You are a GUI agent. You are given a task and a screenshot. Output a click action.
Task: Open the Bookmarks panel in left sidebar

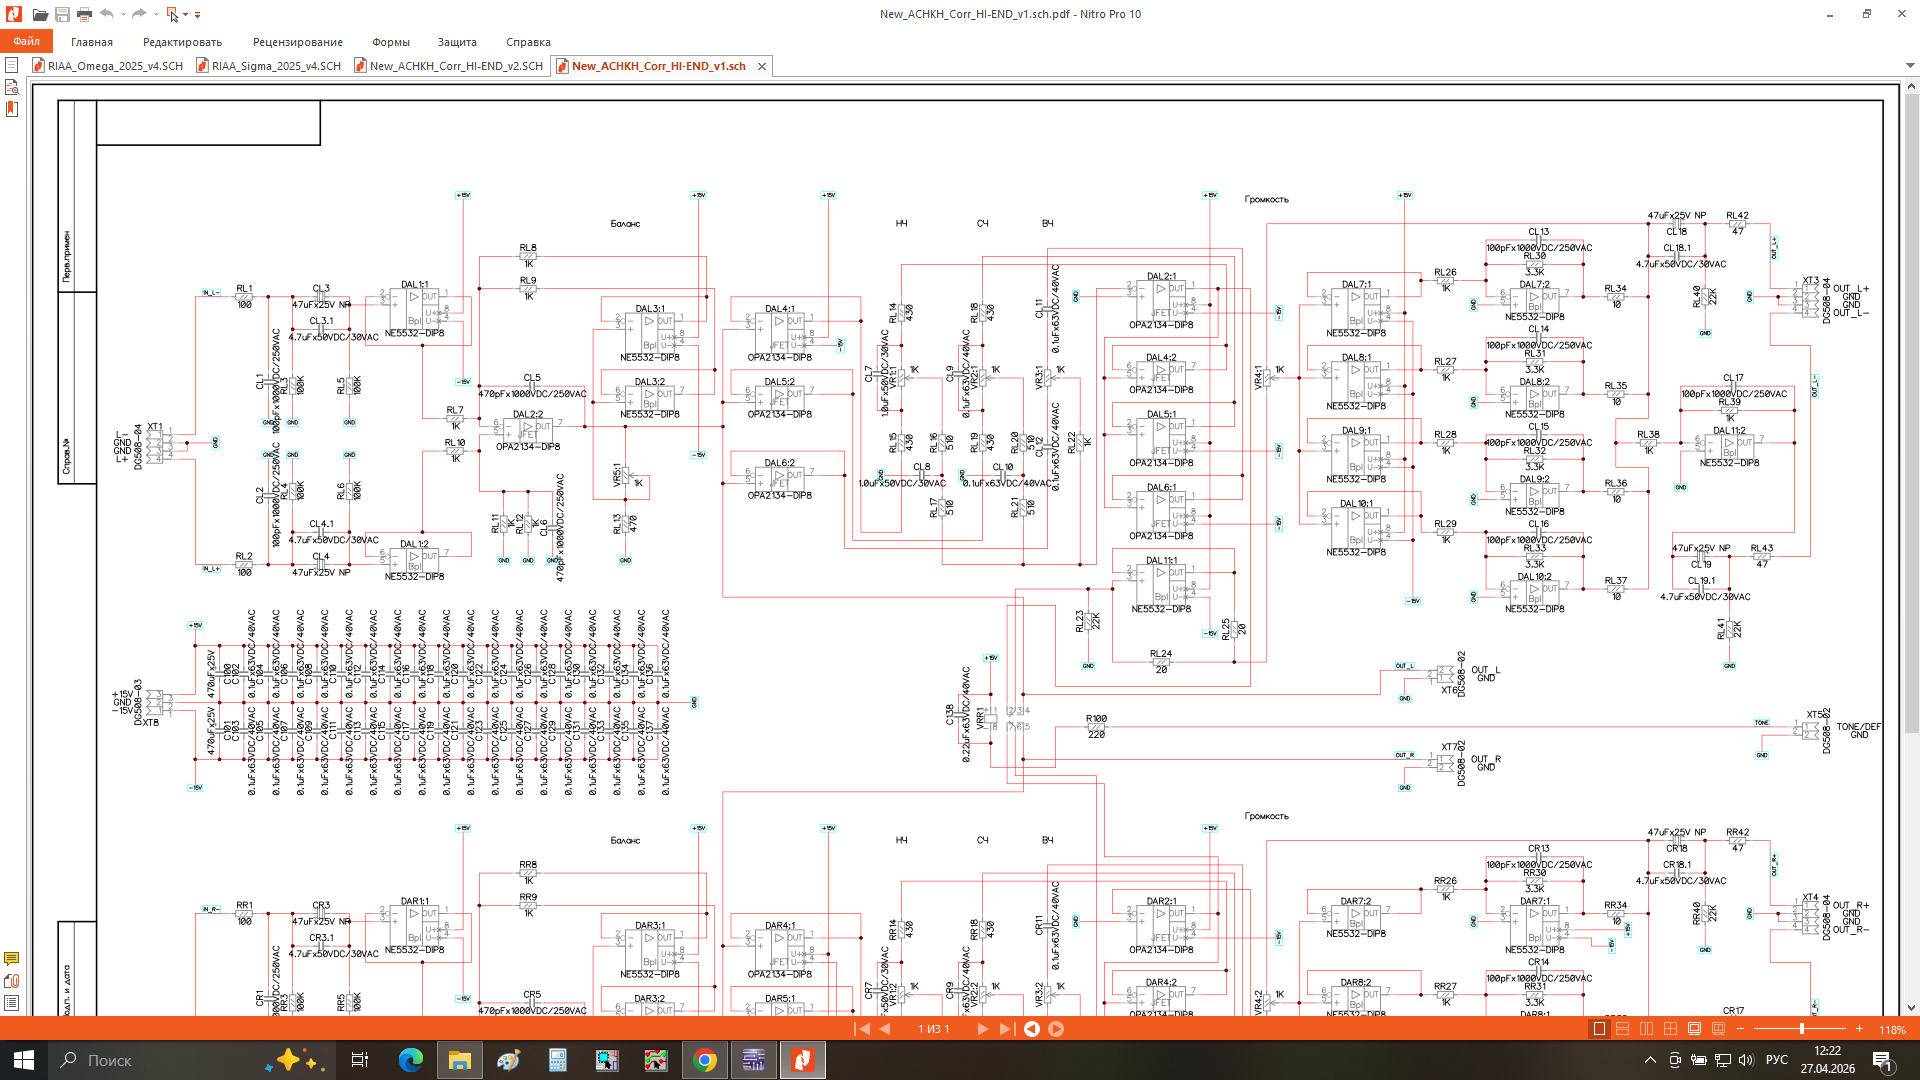tap(12, 109)
